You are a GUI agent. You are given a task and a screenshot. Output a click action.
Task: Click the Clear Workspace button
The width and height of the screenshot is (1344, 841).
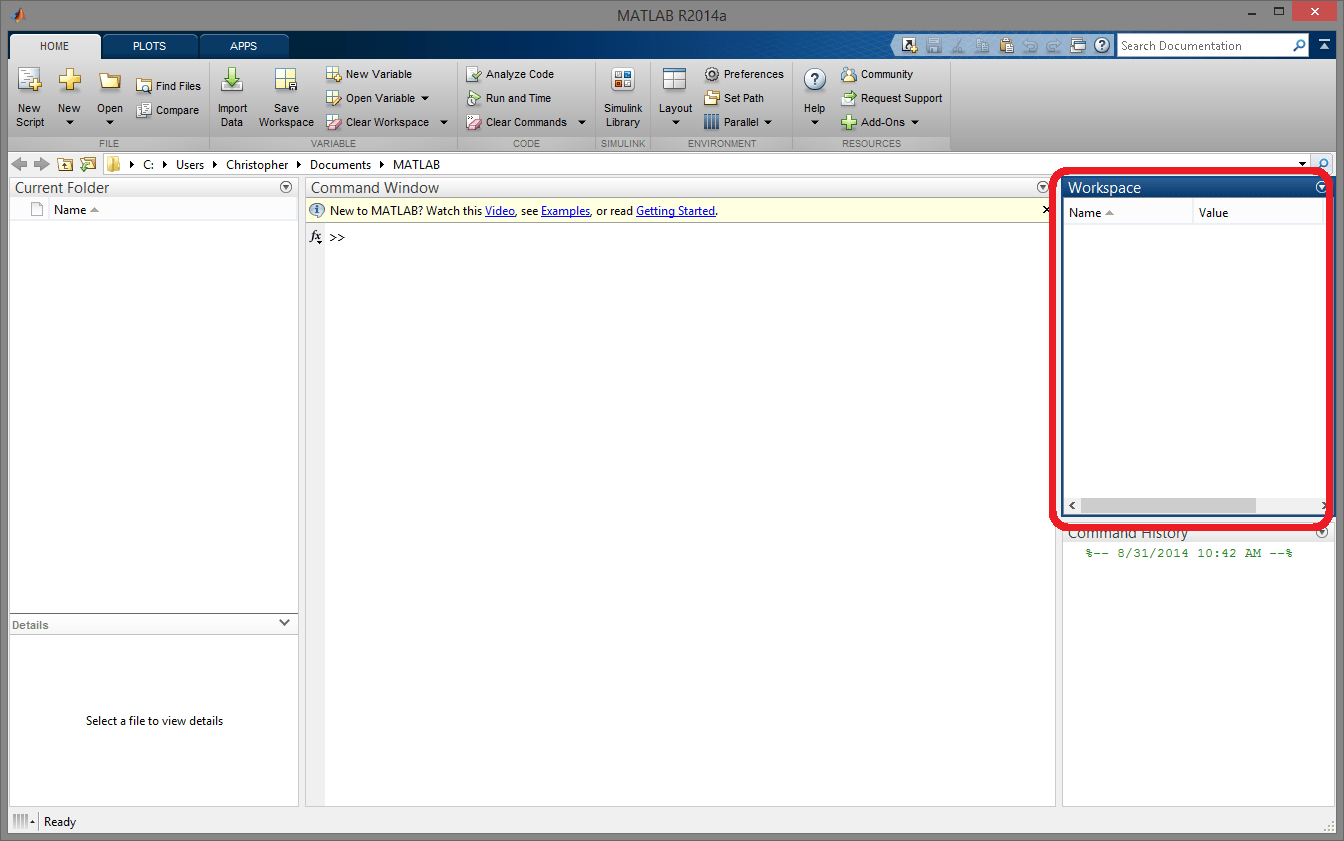[x=377, y=122]
